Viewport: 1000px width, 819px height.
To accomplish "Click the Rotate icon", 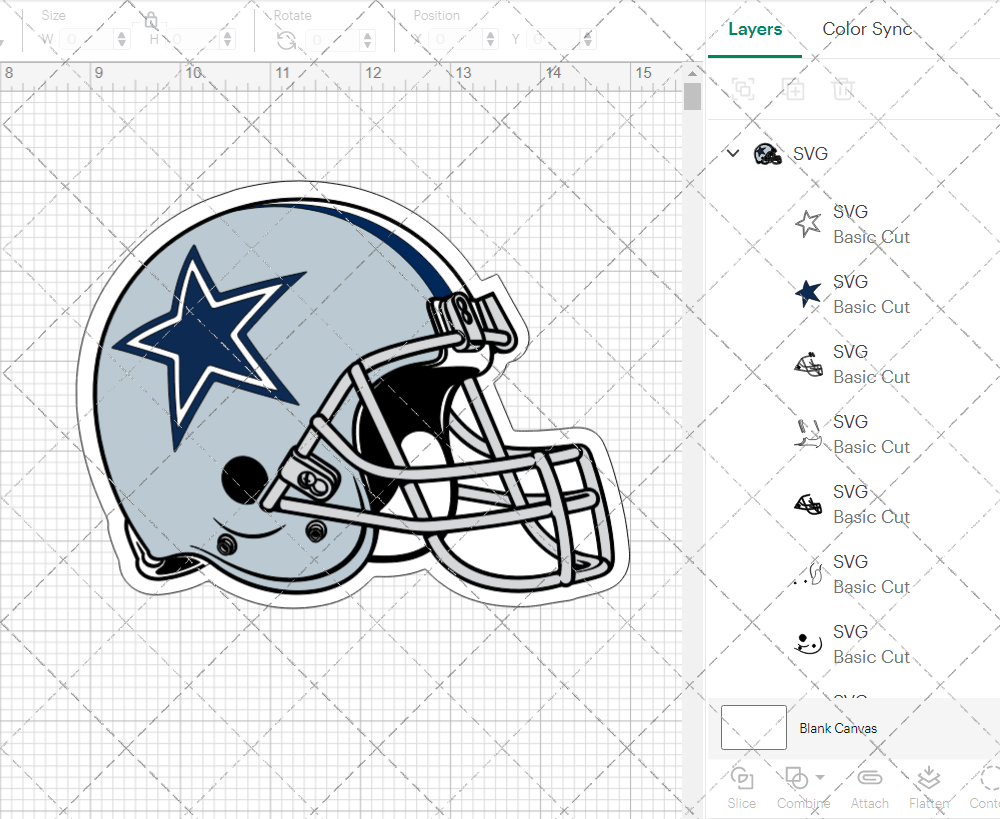I will (286, 40).
